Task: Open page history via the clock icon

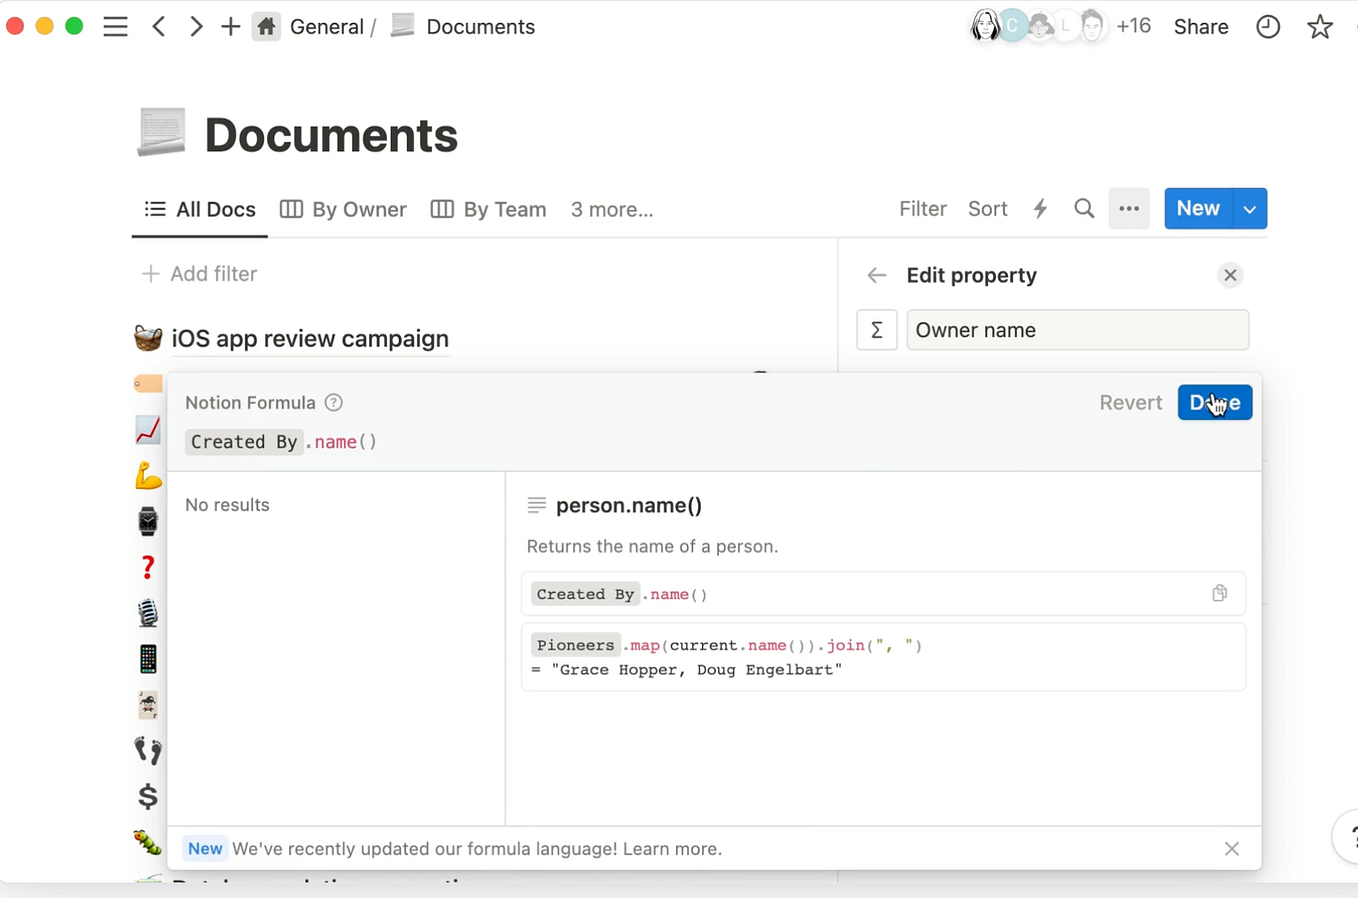Action: pos(1268,26)
